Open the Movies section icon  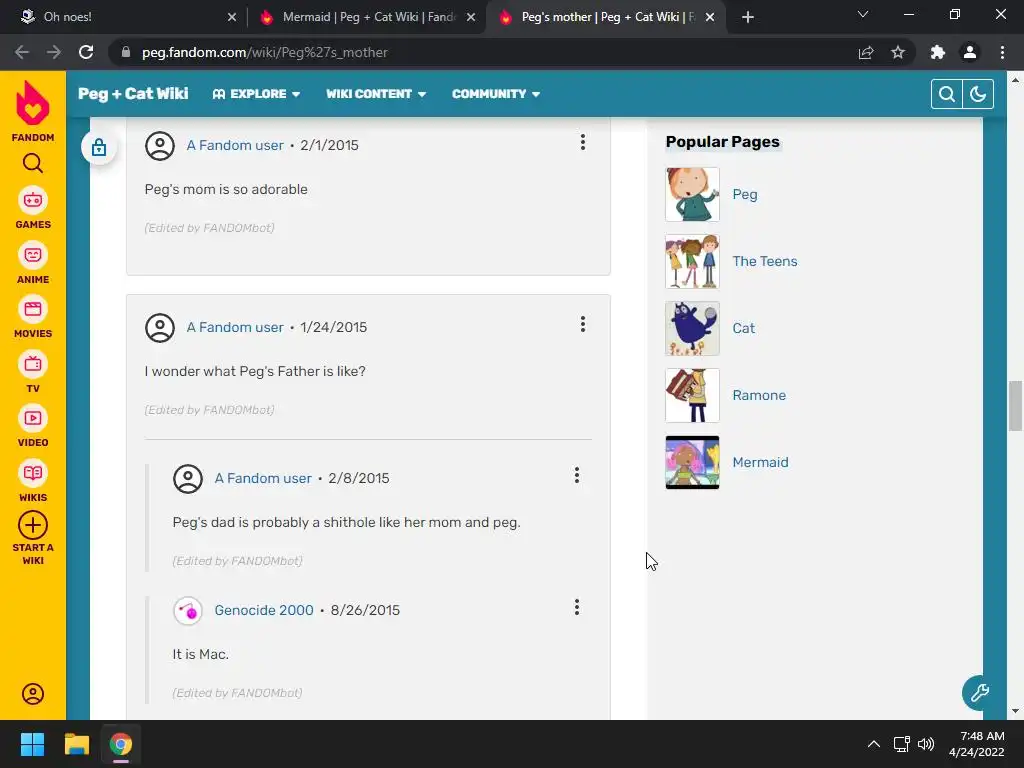33,309
